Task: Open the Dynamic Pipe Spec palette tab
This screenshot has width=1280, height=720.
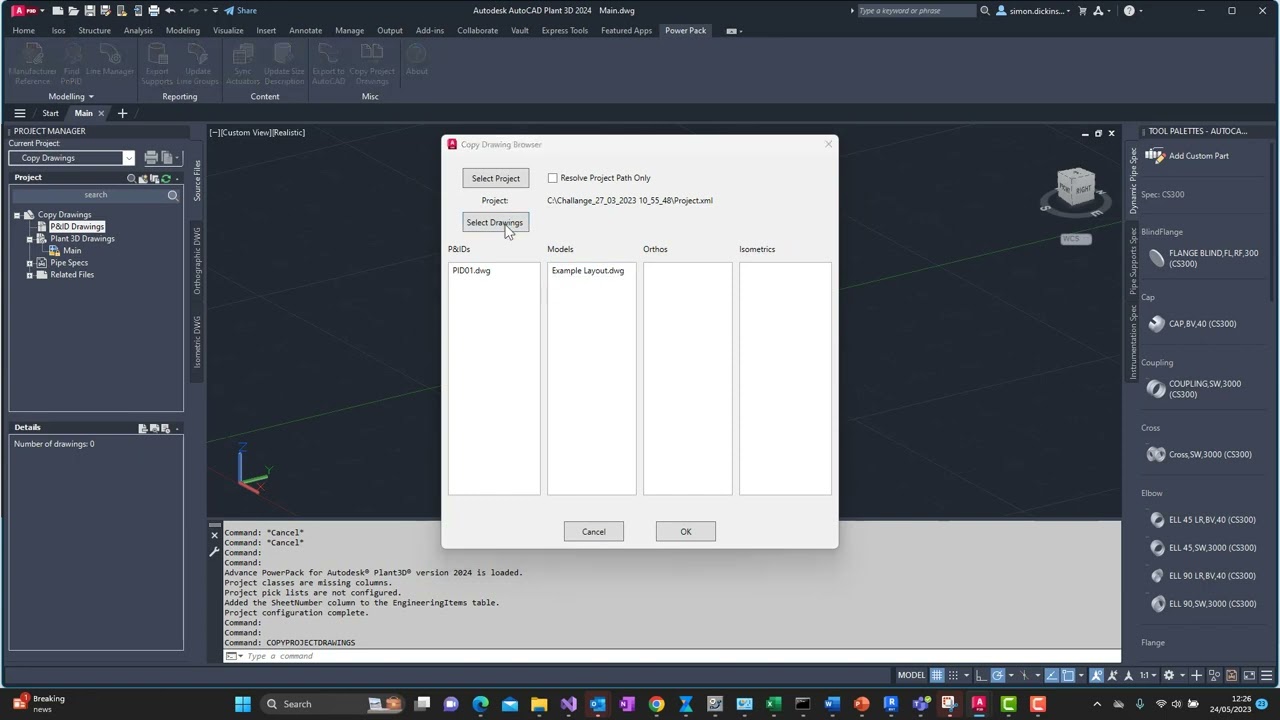Action: (1133, 181)
